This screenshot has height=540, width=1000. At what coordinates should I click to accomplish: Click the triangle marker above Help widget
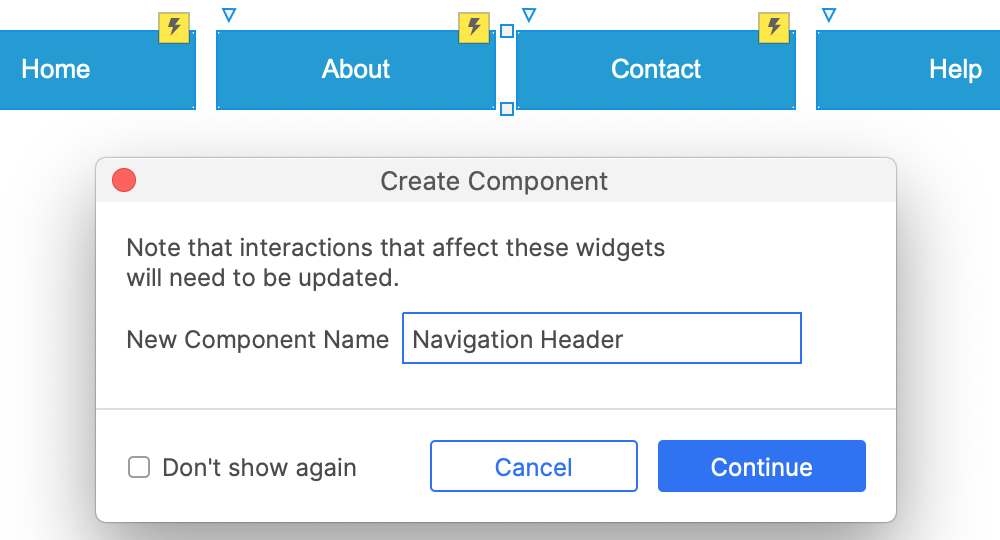click(x=828, y=15)
